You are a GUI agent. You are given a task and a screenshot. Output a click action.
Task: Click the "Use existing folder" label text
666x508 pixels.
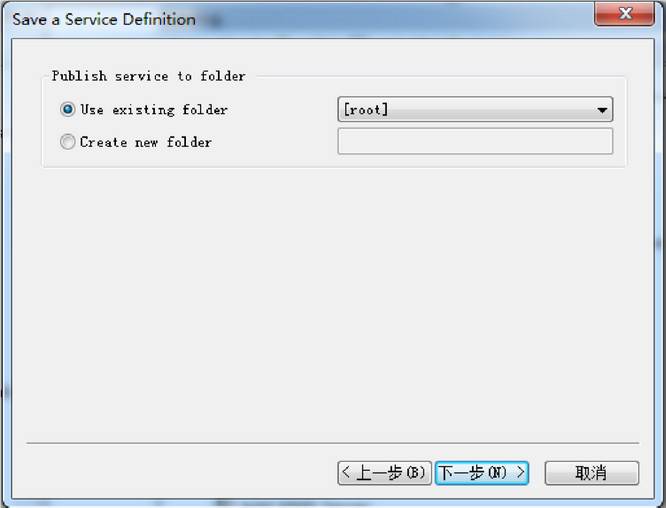154,110
